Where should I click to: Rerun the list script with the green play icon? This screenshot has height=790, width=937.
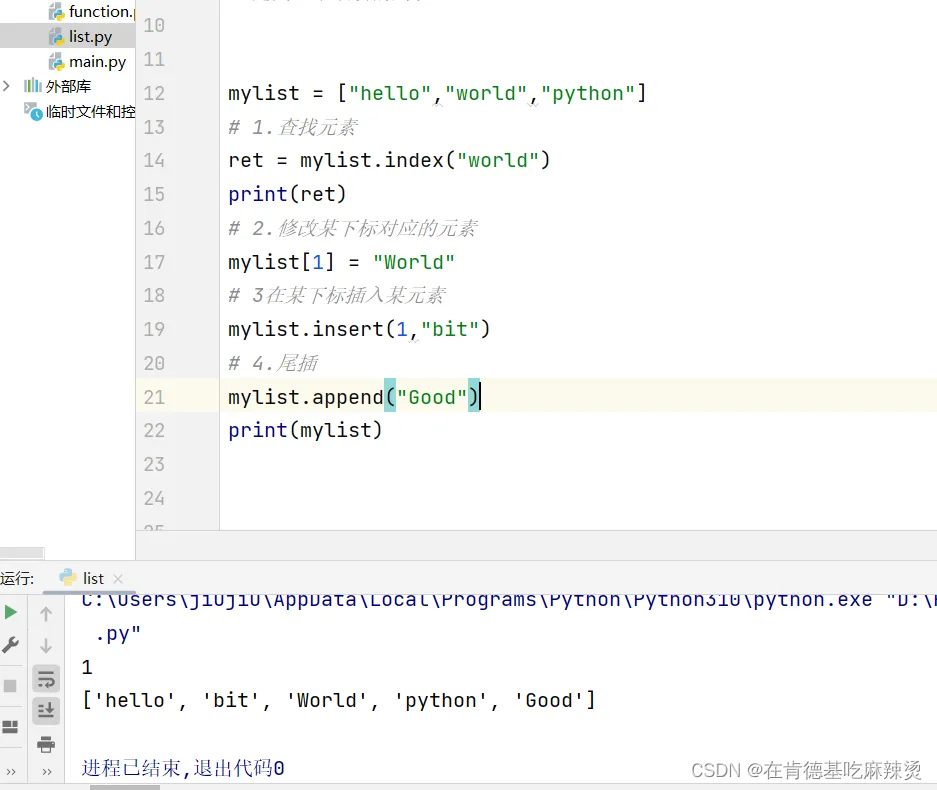click(x=10, y=613)
